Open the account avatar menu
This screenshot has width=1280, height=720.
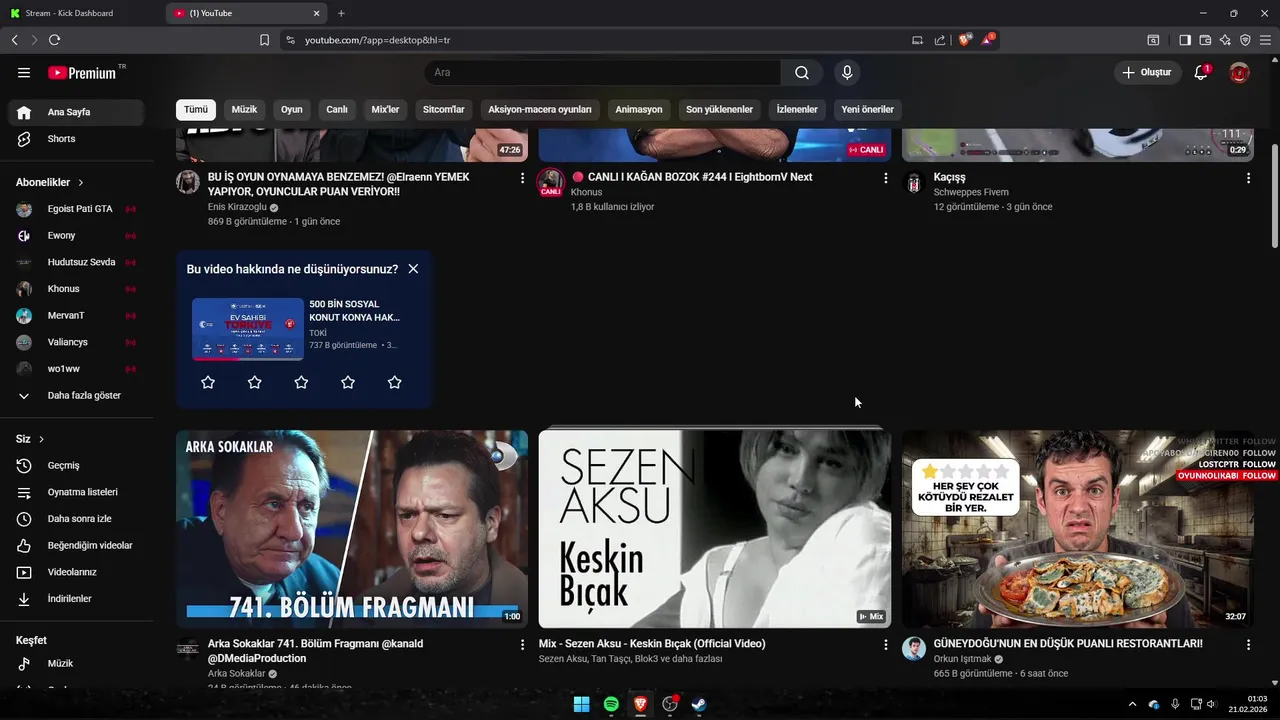point(1239,72)
